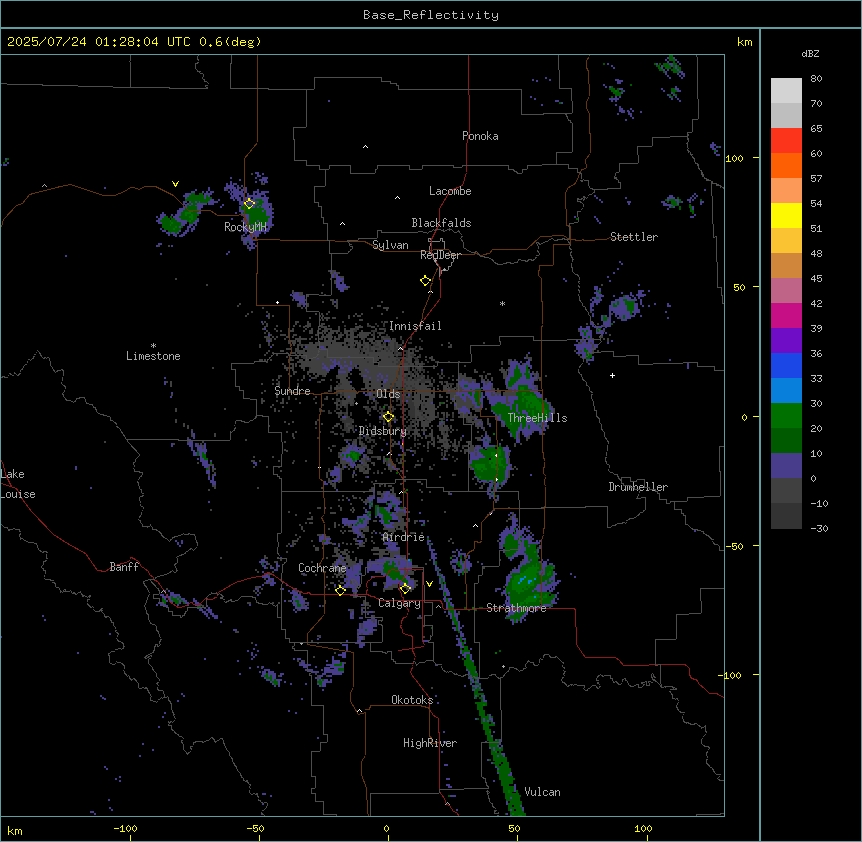Click the Limestone label
The image size is (862, 842).
click(x=153, y=356)
